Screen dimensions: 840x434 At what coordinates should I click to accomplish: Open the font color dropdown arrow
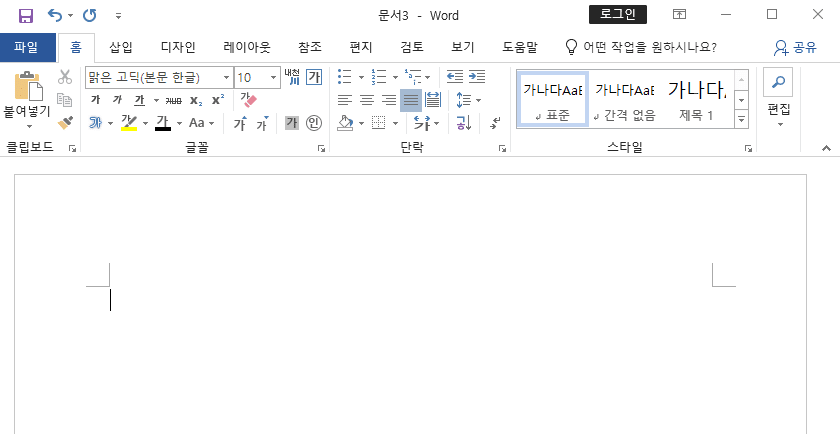click(x=179, y=123)
